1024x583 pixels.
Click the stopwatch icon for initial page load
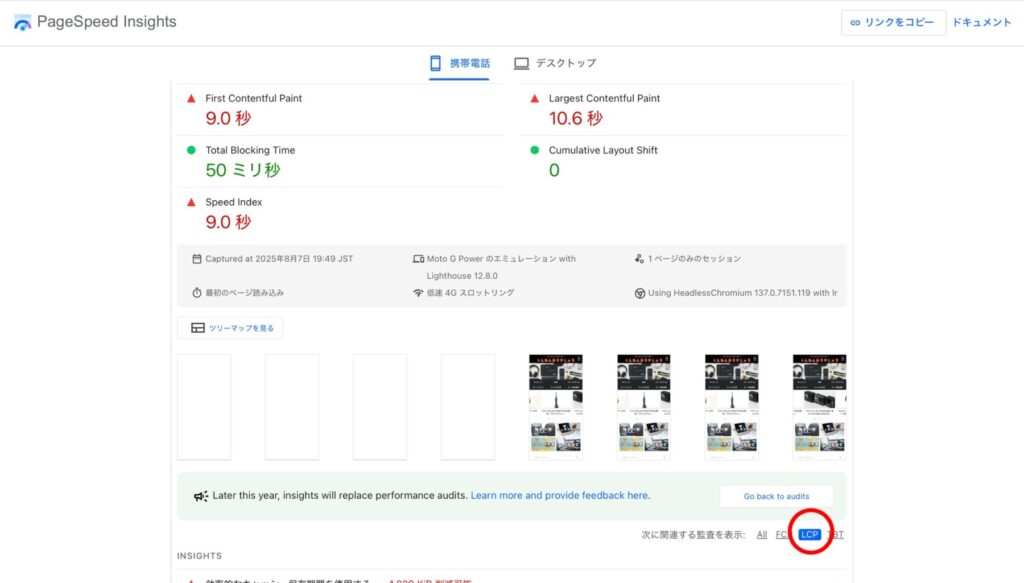point(197,293)
